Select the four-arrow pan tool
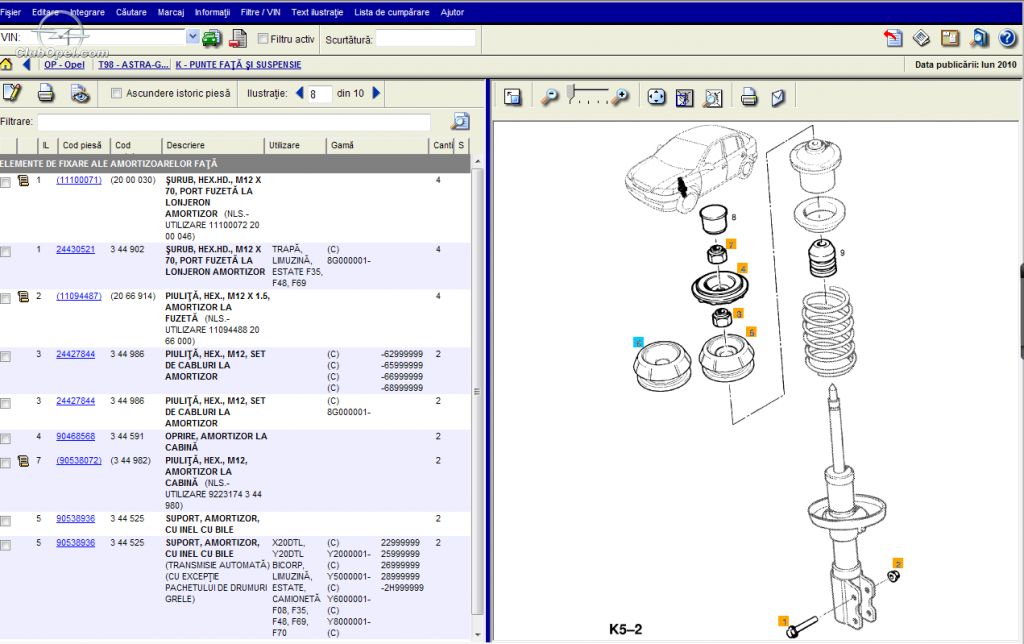 (x=656, y=97)
